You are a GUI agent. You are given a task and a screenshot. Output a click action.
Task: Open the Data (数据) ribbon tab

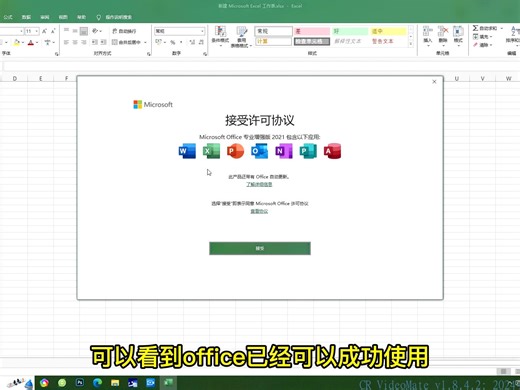point(26,17)
